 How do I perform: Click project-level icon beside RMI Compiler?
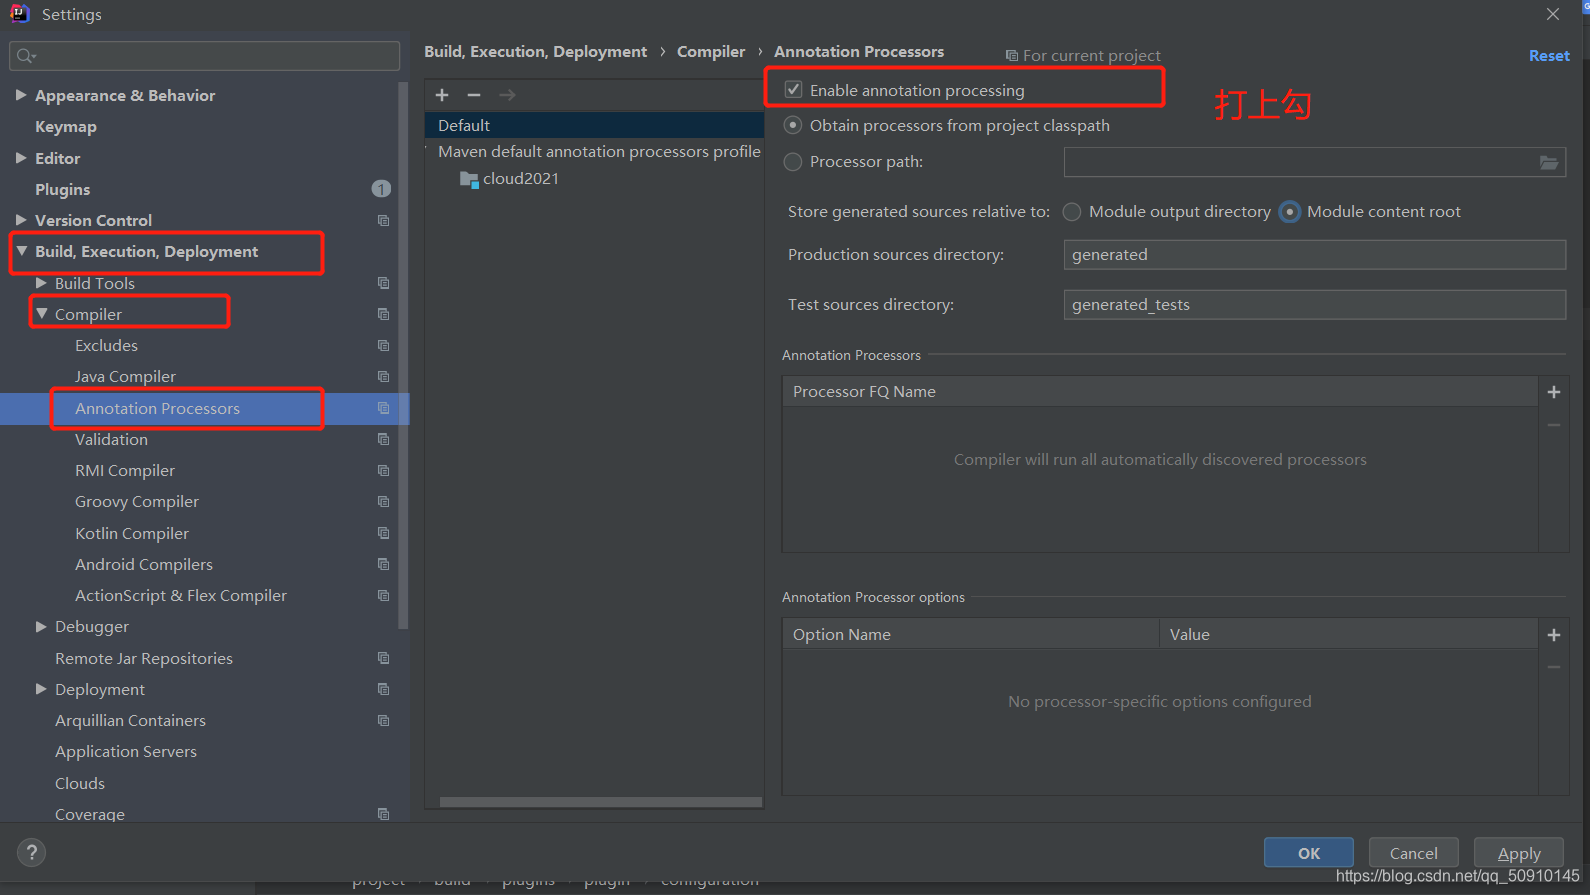tap(383, 470)
